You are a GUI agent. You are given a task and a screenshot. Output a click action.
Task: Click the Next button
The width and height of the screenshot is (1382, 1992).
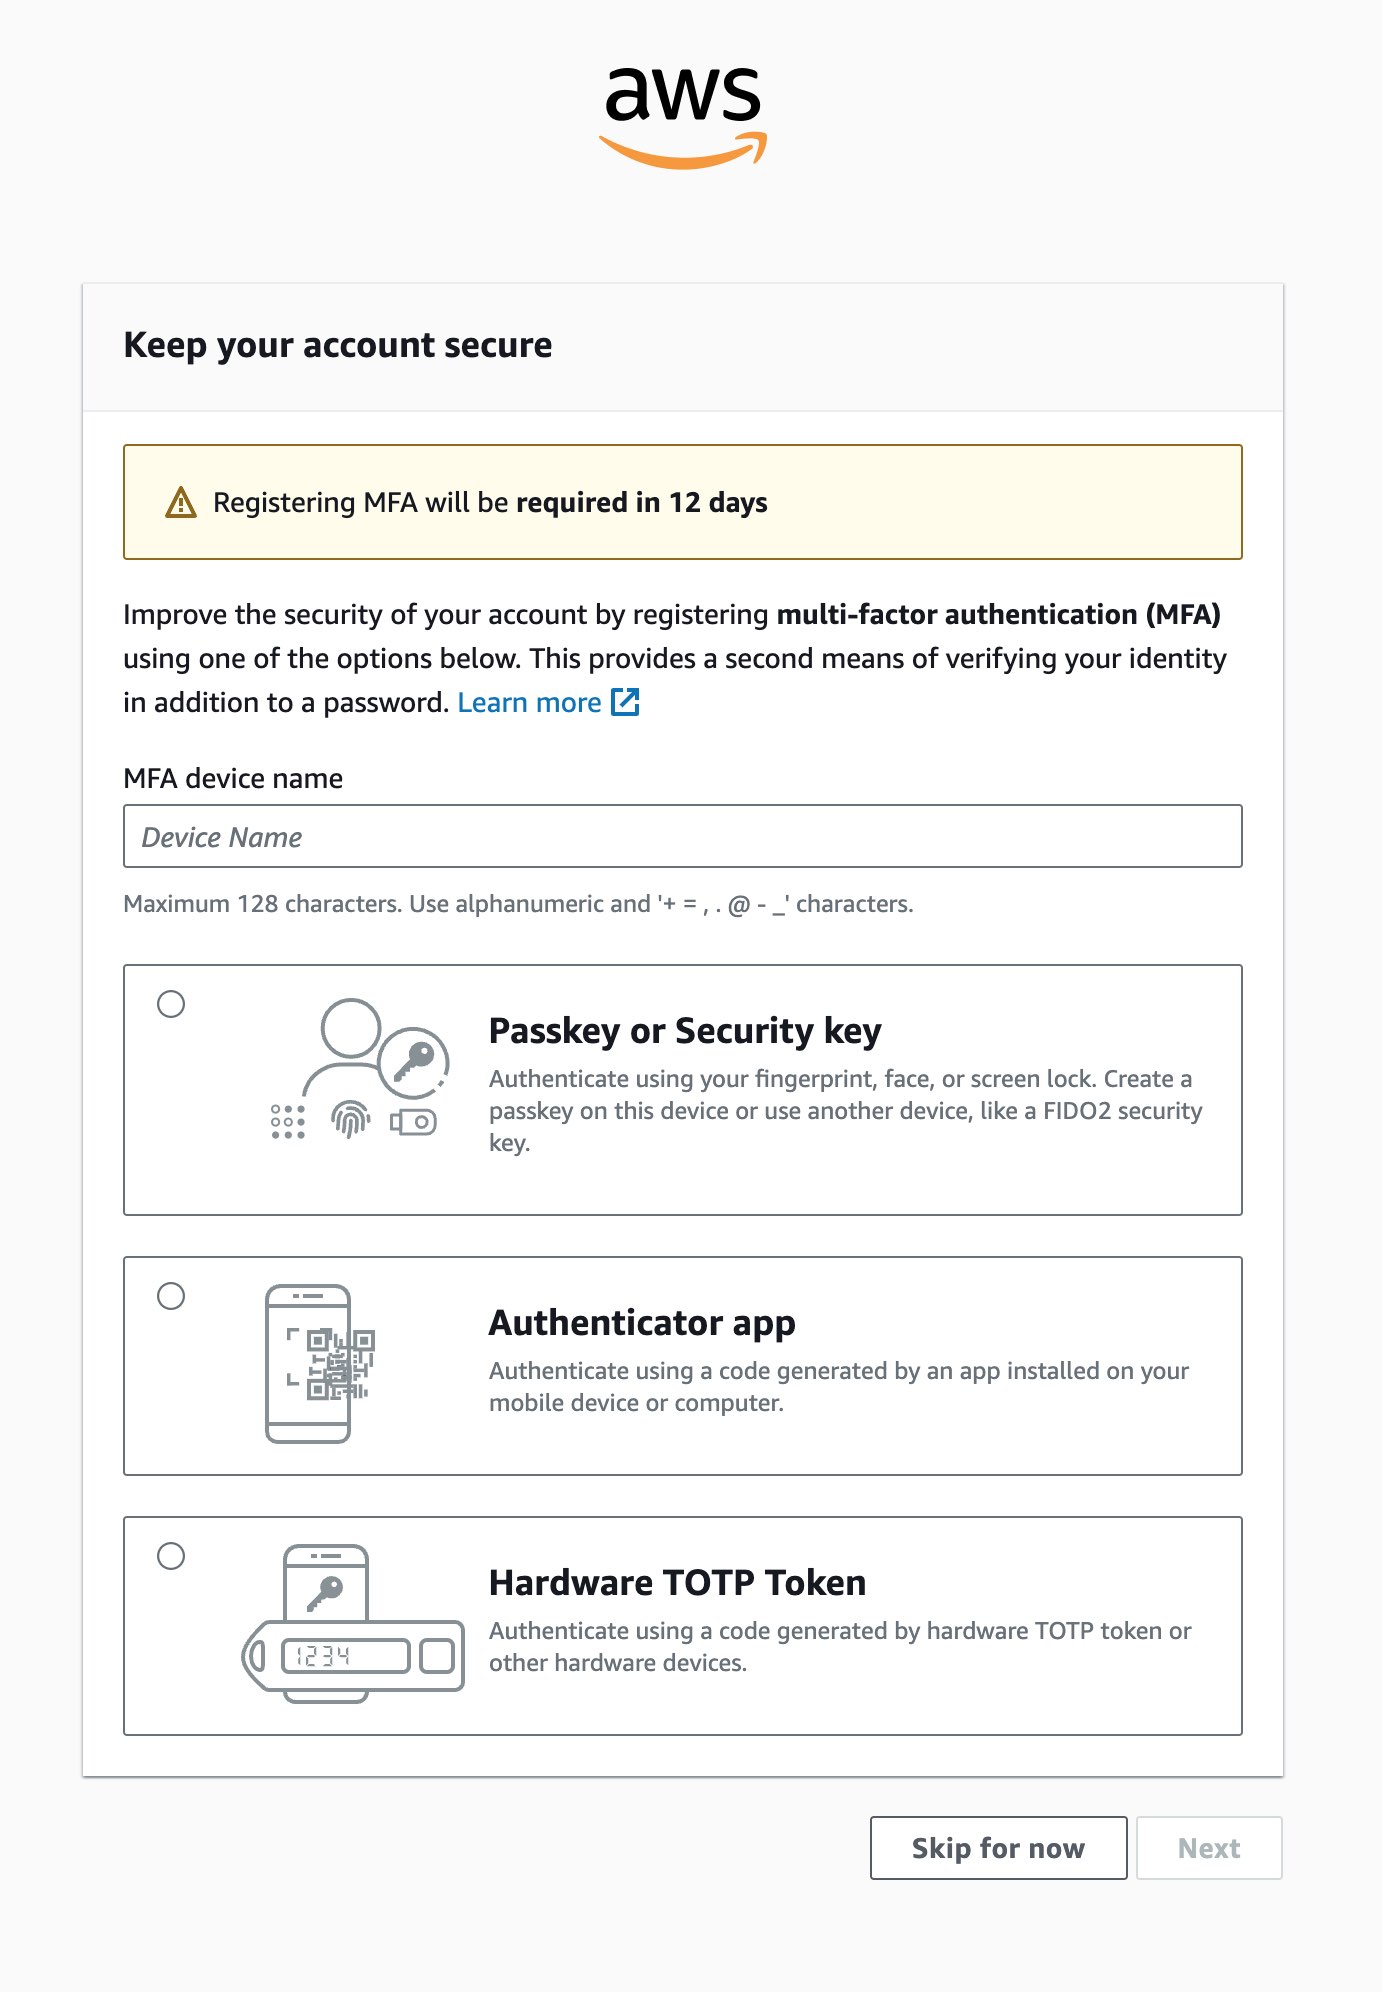click(x=1208, y=1848)
